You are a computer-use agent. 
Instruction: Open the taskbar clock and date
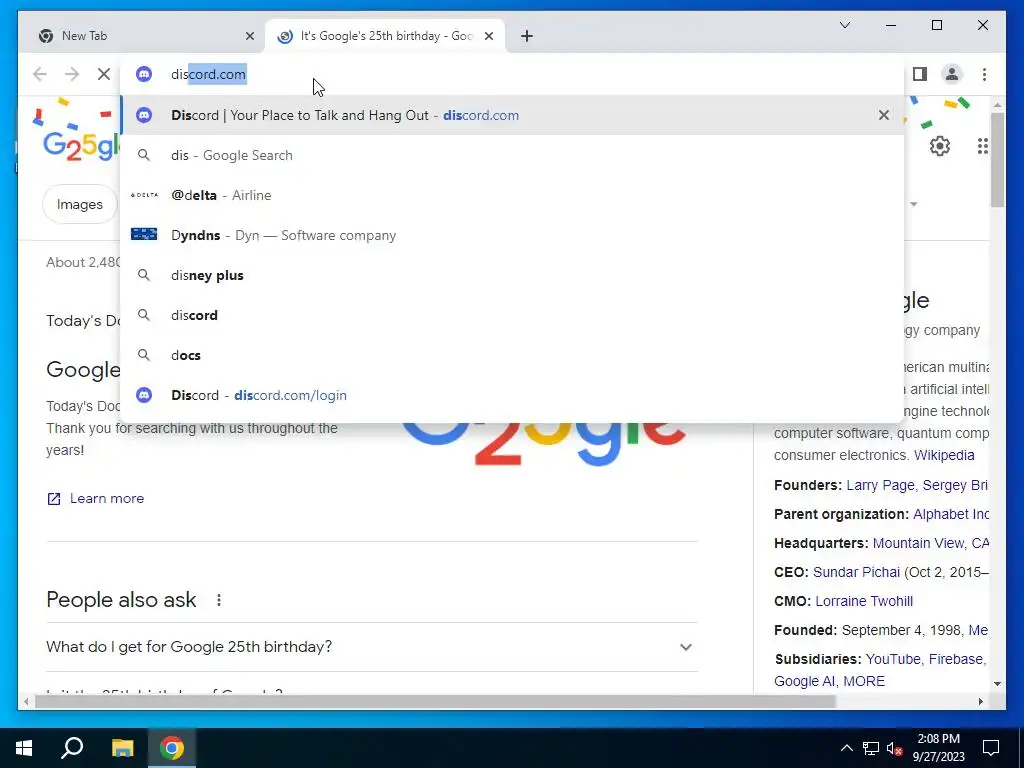pos(938,748)
